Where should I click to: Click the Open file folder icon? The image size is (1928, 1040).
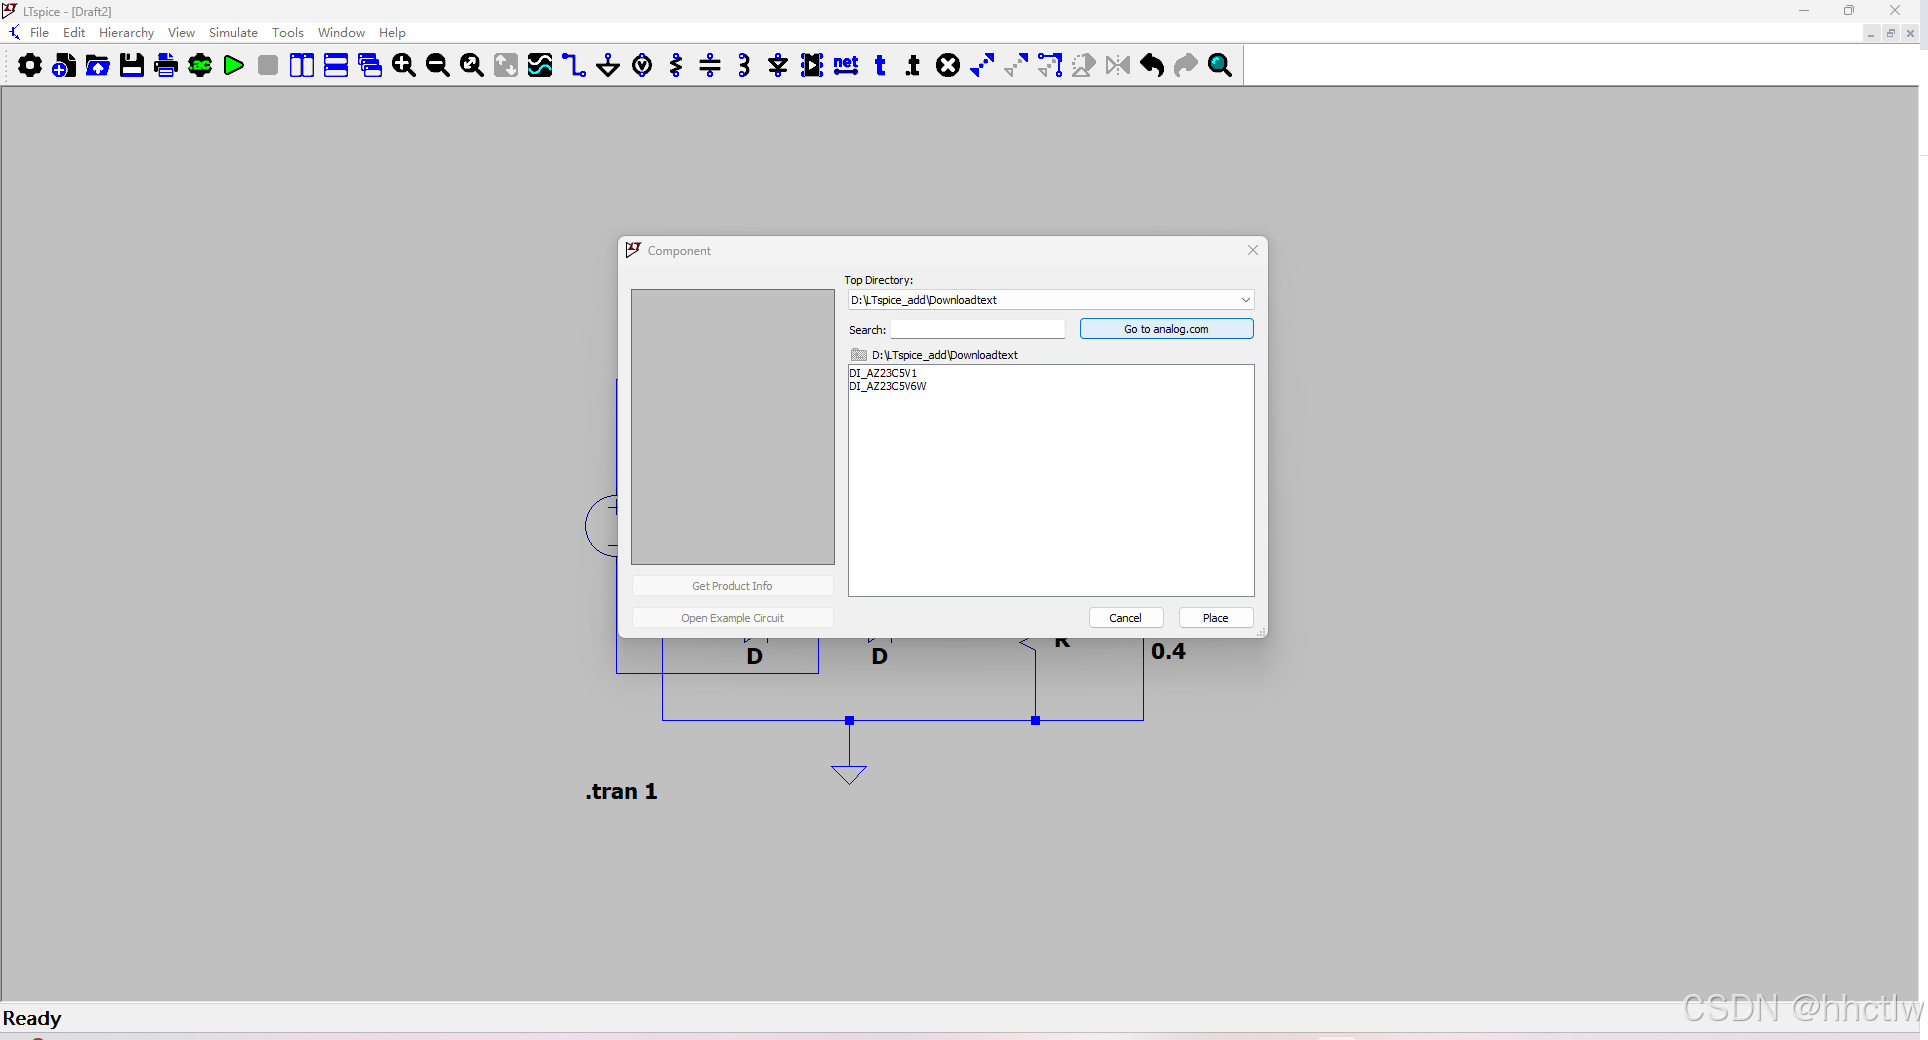point(98,66)
